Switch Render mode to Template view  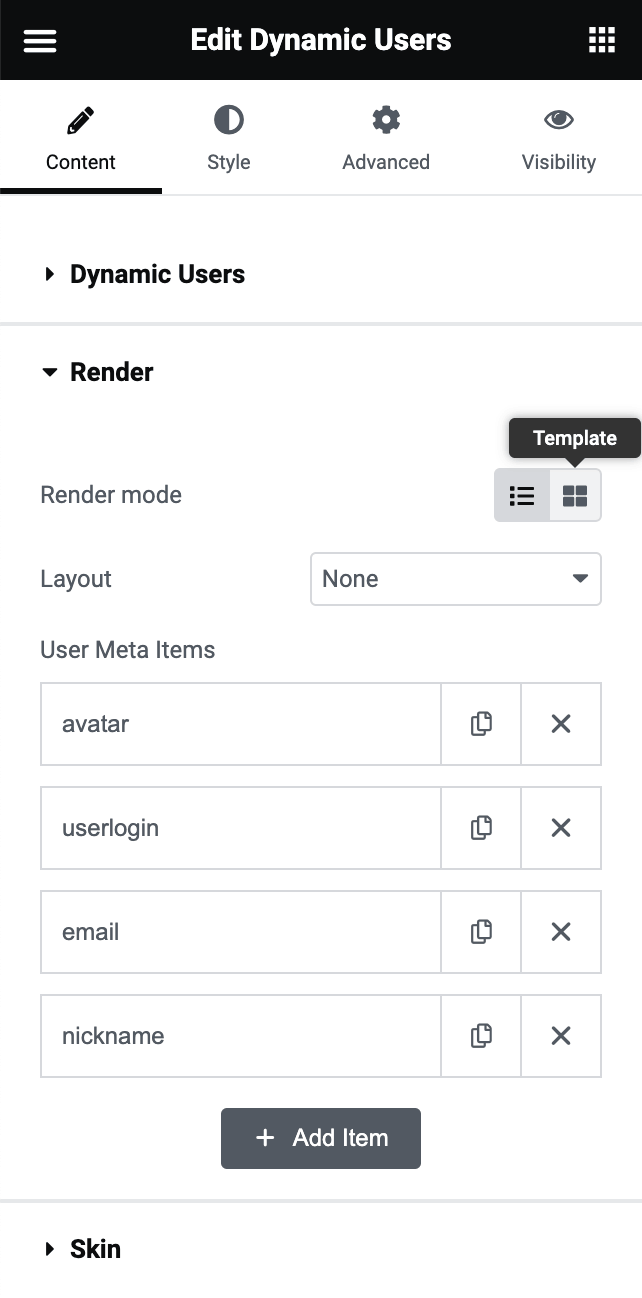(574, 495)
